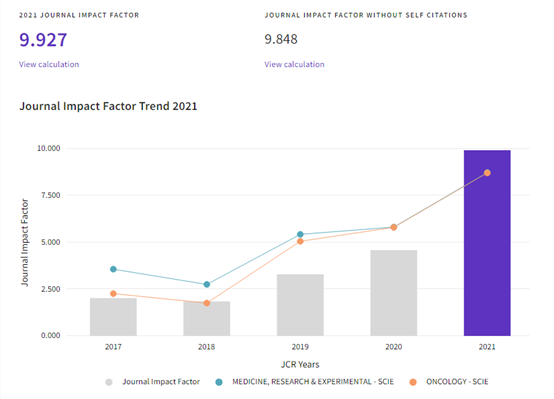
Task: Open View calculation under without self citations
Action: [x=294, y=64]
